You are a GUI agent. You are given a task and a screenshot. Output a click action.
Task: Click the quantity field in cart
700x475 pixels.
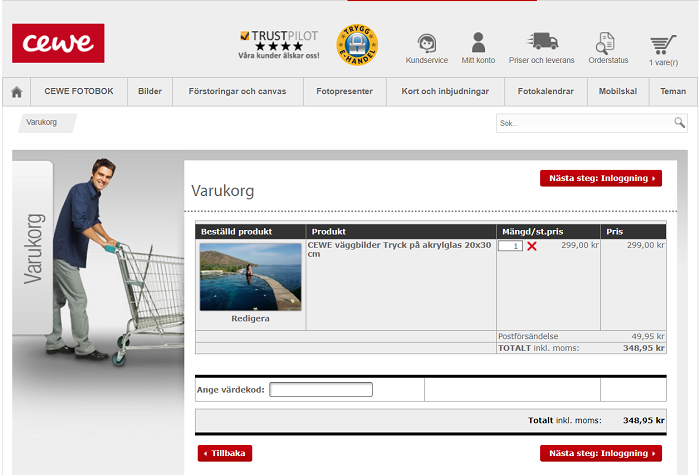point(510,246)
